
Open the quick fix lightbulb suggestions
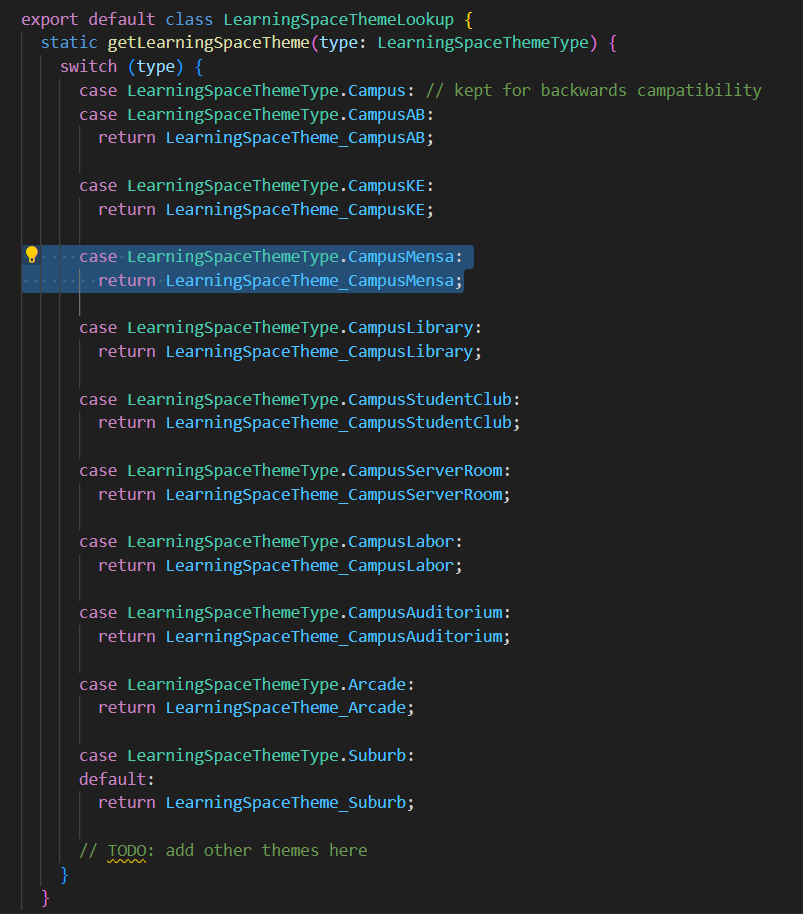pos(31,255)
